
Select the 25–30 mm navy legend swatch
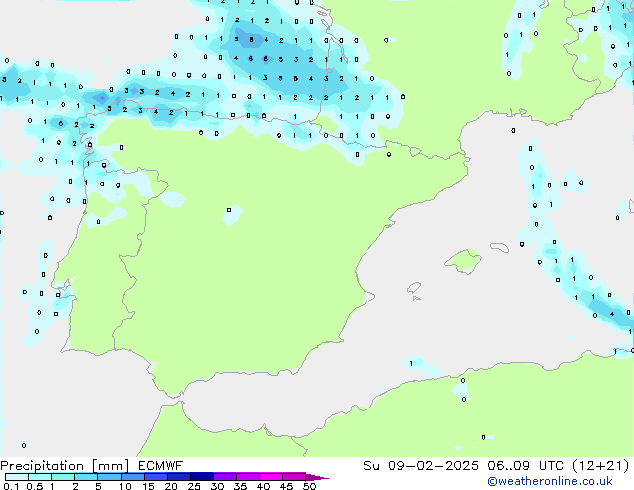(x=202, y=477)
